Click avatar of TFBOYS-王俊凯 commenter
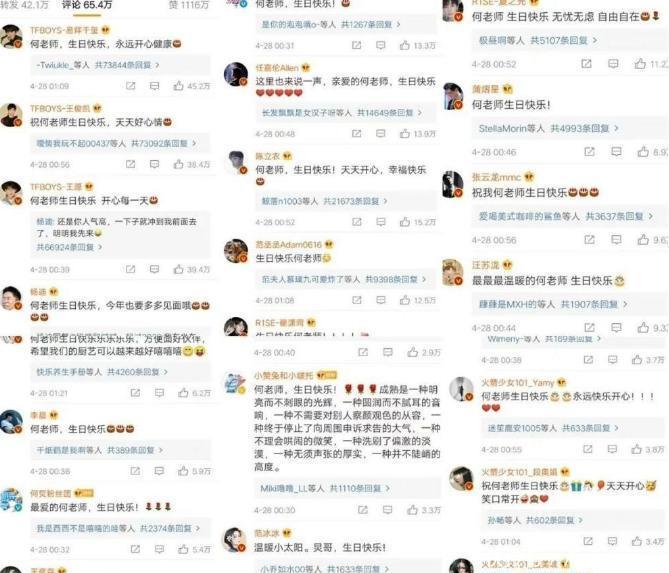This screenshot has height=573, width=669. pos(11,115)
